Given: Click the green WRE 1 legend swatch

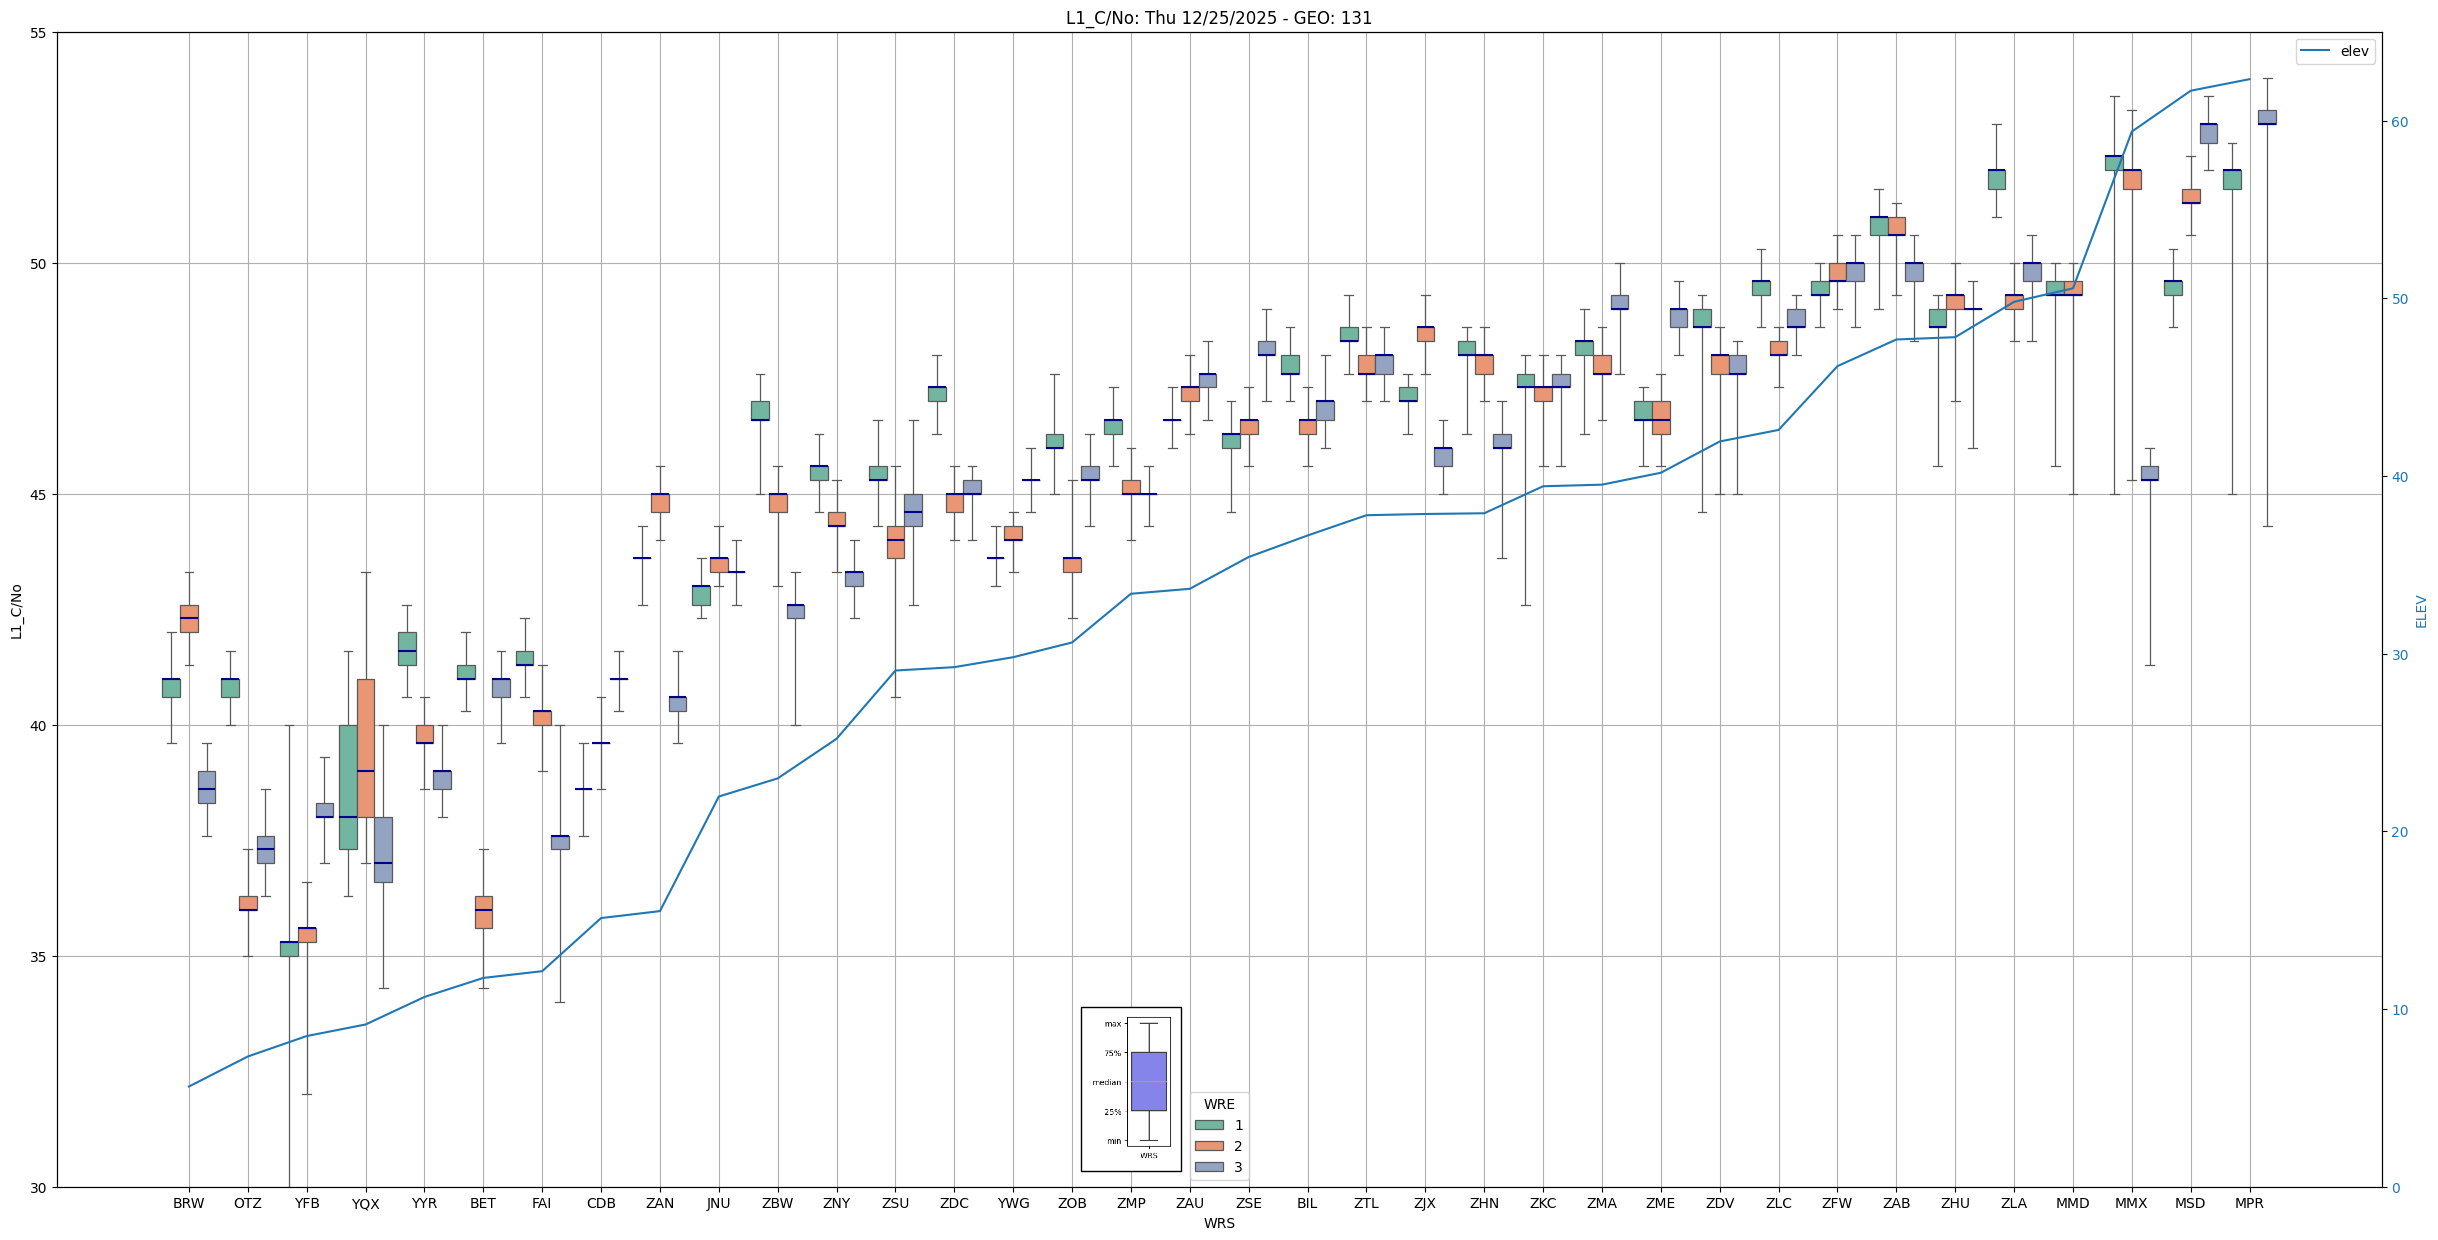Looking at the screenshot, I should pos(1209,1125).
